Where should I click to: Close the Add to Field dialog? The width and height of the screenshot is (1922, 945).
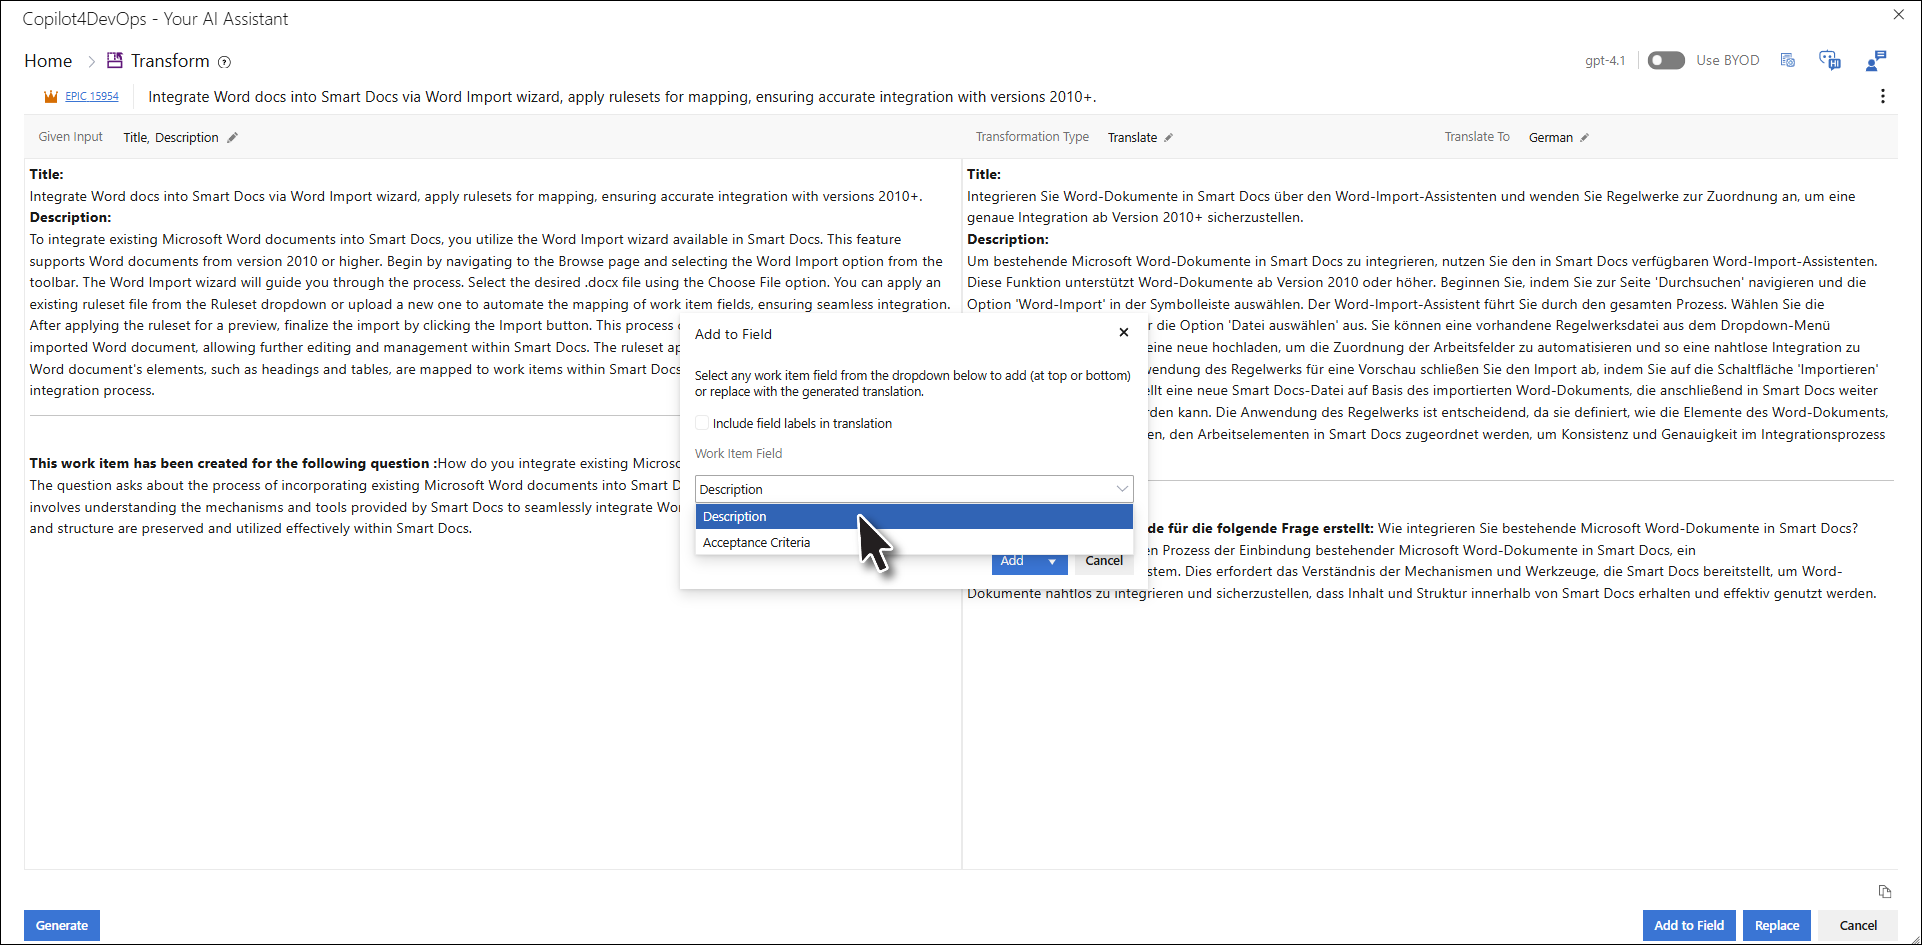(1124, 333)
